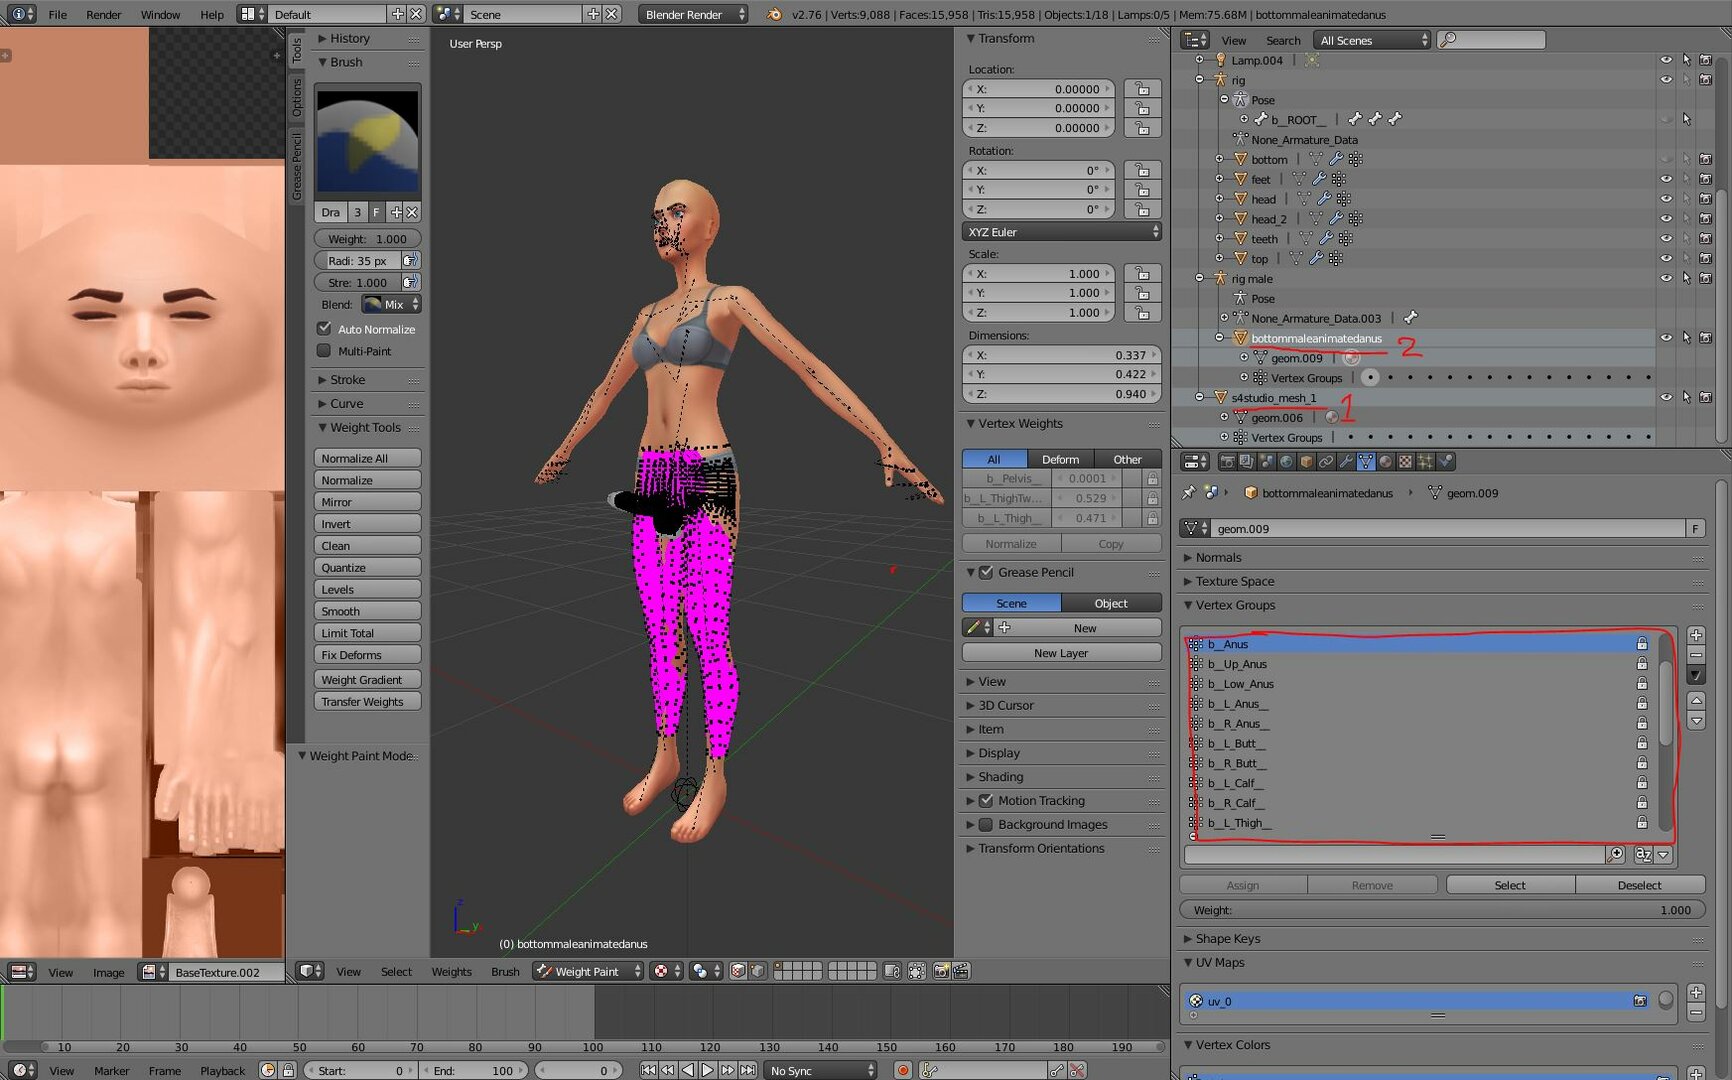Click the play animation button in timeline
Image resolution: width=1732 pixels, height=1080 pixels.
[x=707, y=1070]
